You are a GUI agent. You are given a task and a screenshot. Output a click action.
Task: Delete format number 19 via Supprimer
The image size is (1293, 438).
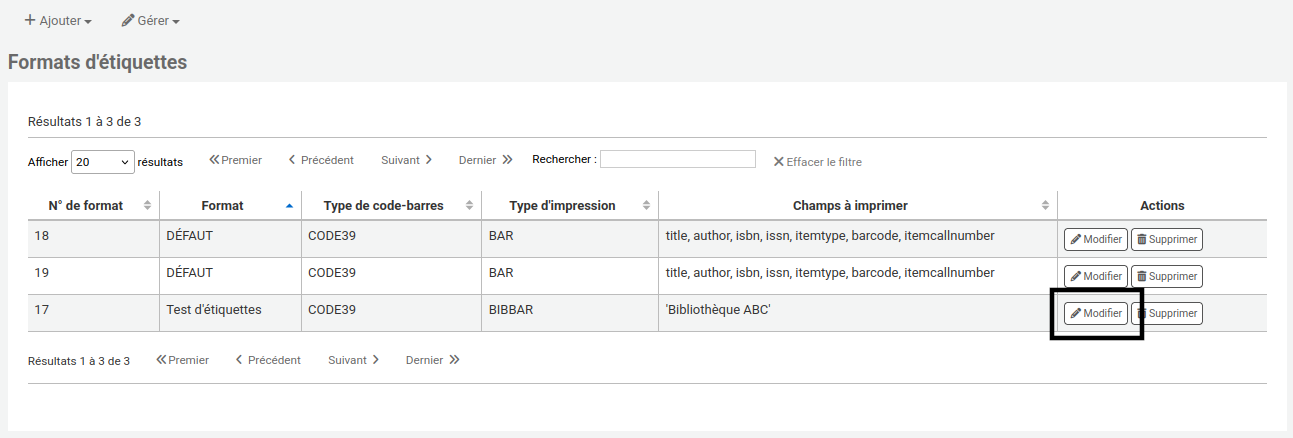[1166, 276]
